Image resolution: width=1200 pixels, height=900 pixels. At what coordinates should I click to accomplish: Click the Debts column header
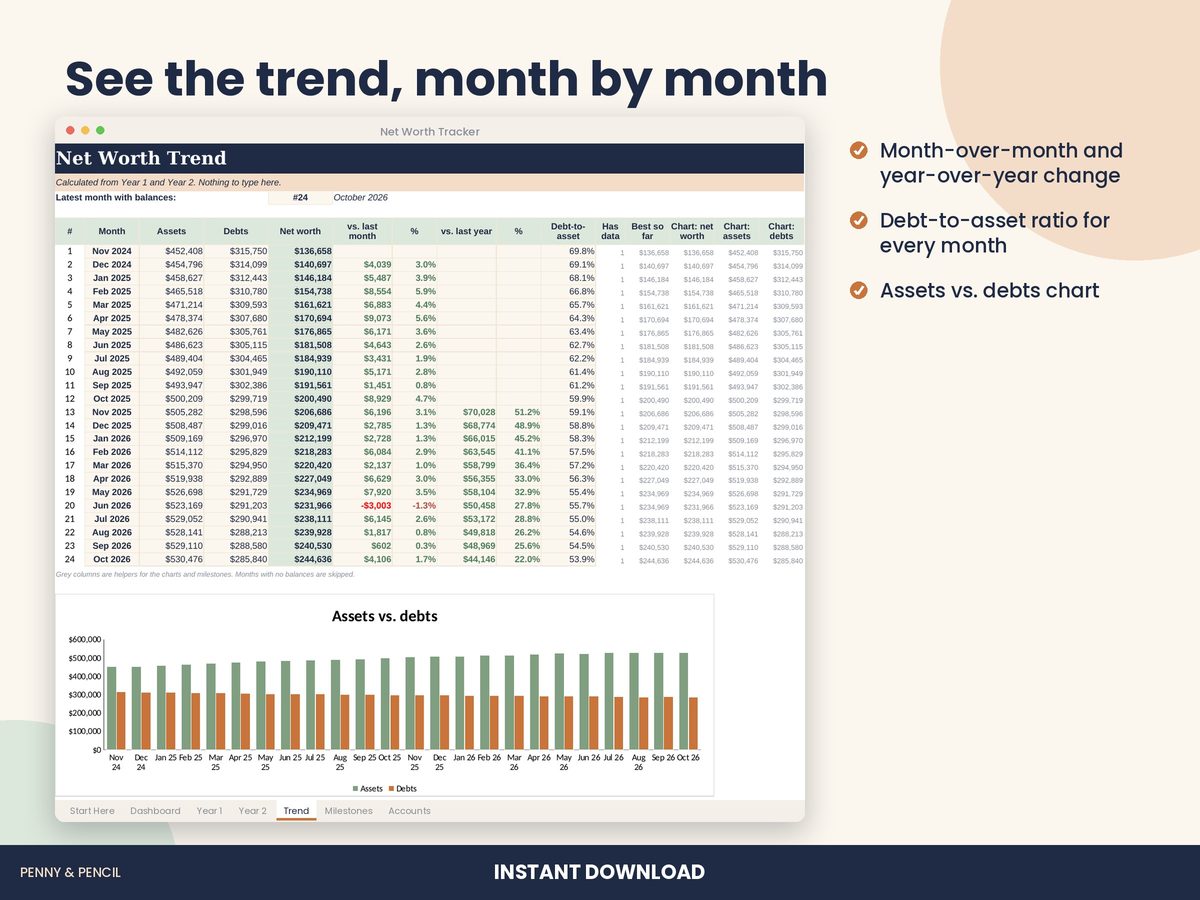coord(236,231)
